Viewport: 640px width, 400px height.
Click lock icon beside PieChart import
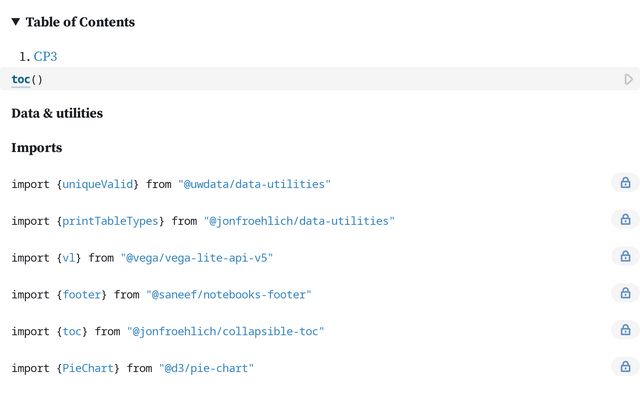(625, 368)
